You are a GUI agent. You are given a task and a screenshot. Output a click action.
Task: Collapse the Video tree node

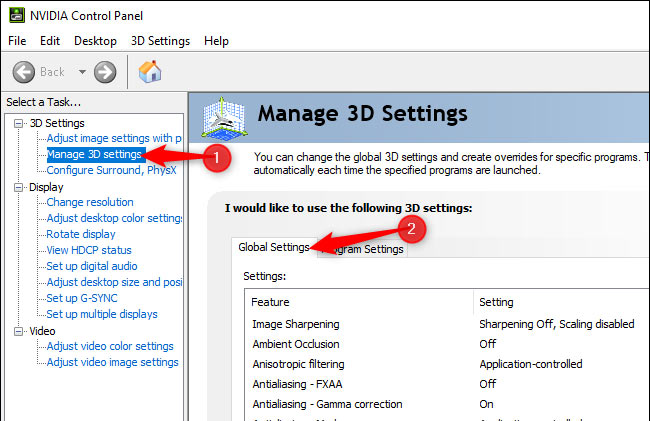(x=18, y=331)
